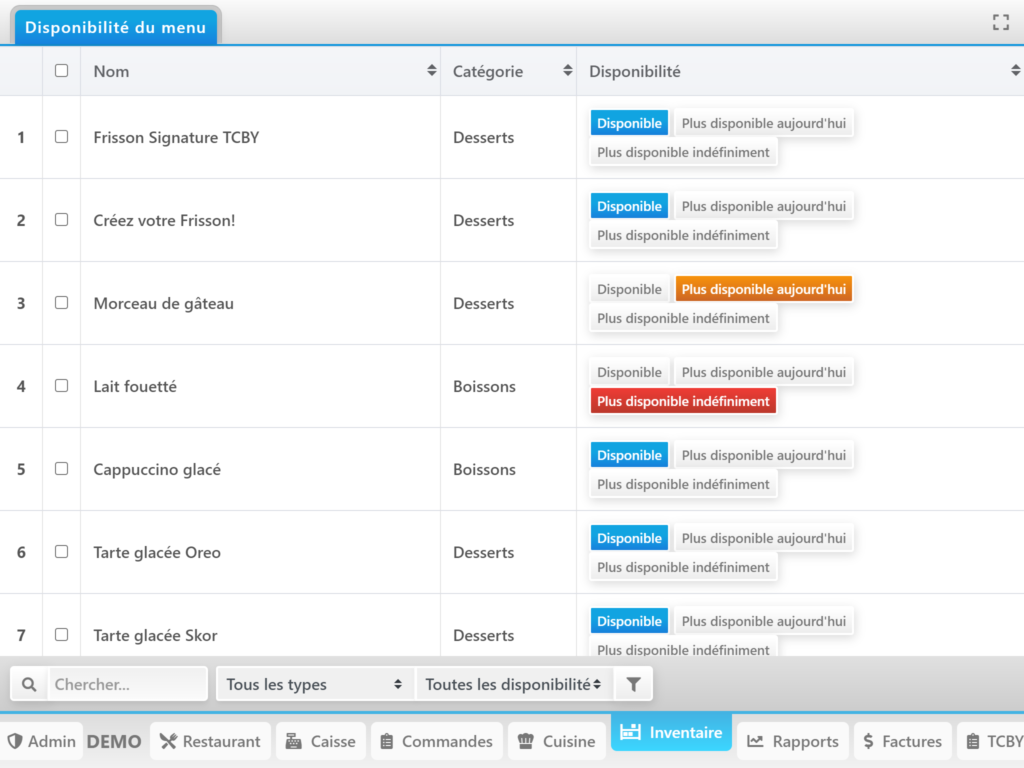This screenshot has height=768, width=1024.
Task: Select the Lait fouetté row checkbox
Action: (x=62, y=386)
